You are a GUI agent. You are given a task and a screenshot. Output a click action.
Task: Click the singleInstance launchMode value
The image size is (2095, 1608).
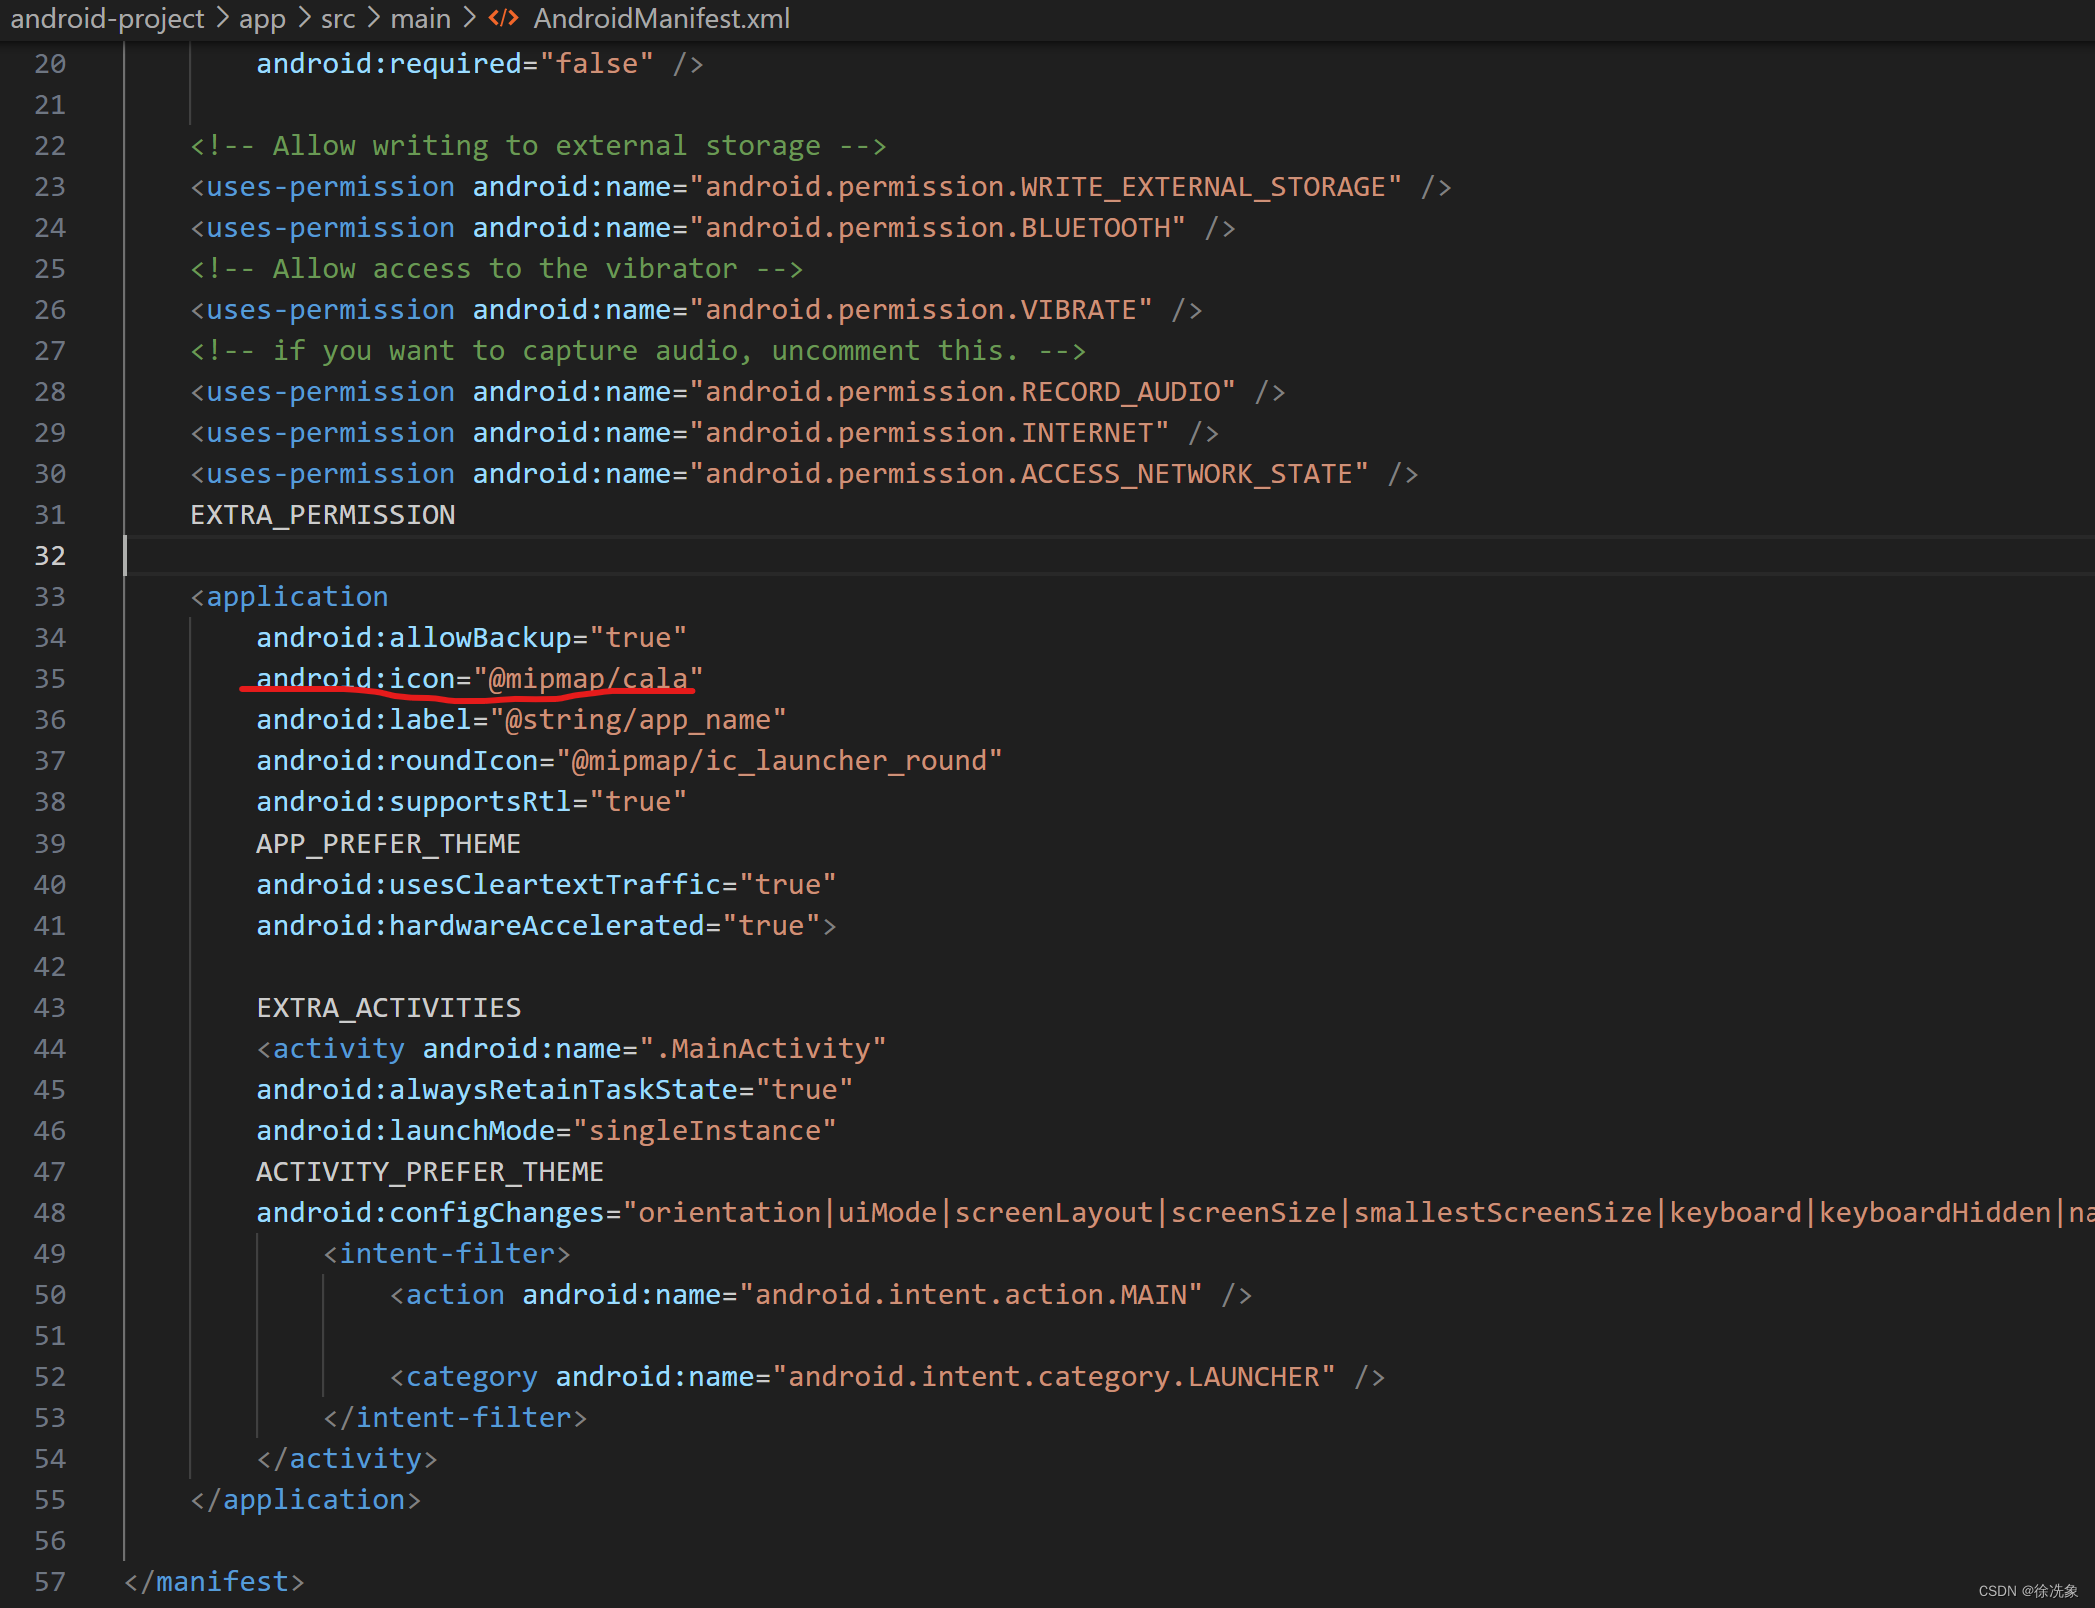(704, 1131)
